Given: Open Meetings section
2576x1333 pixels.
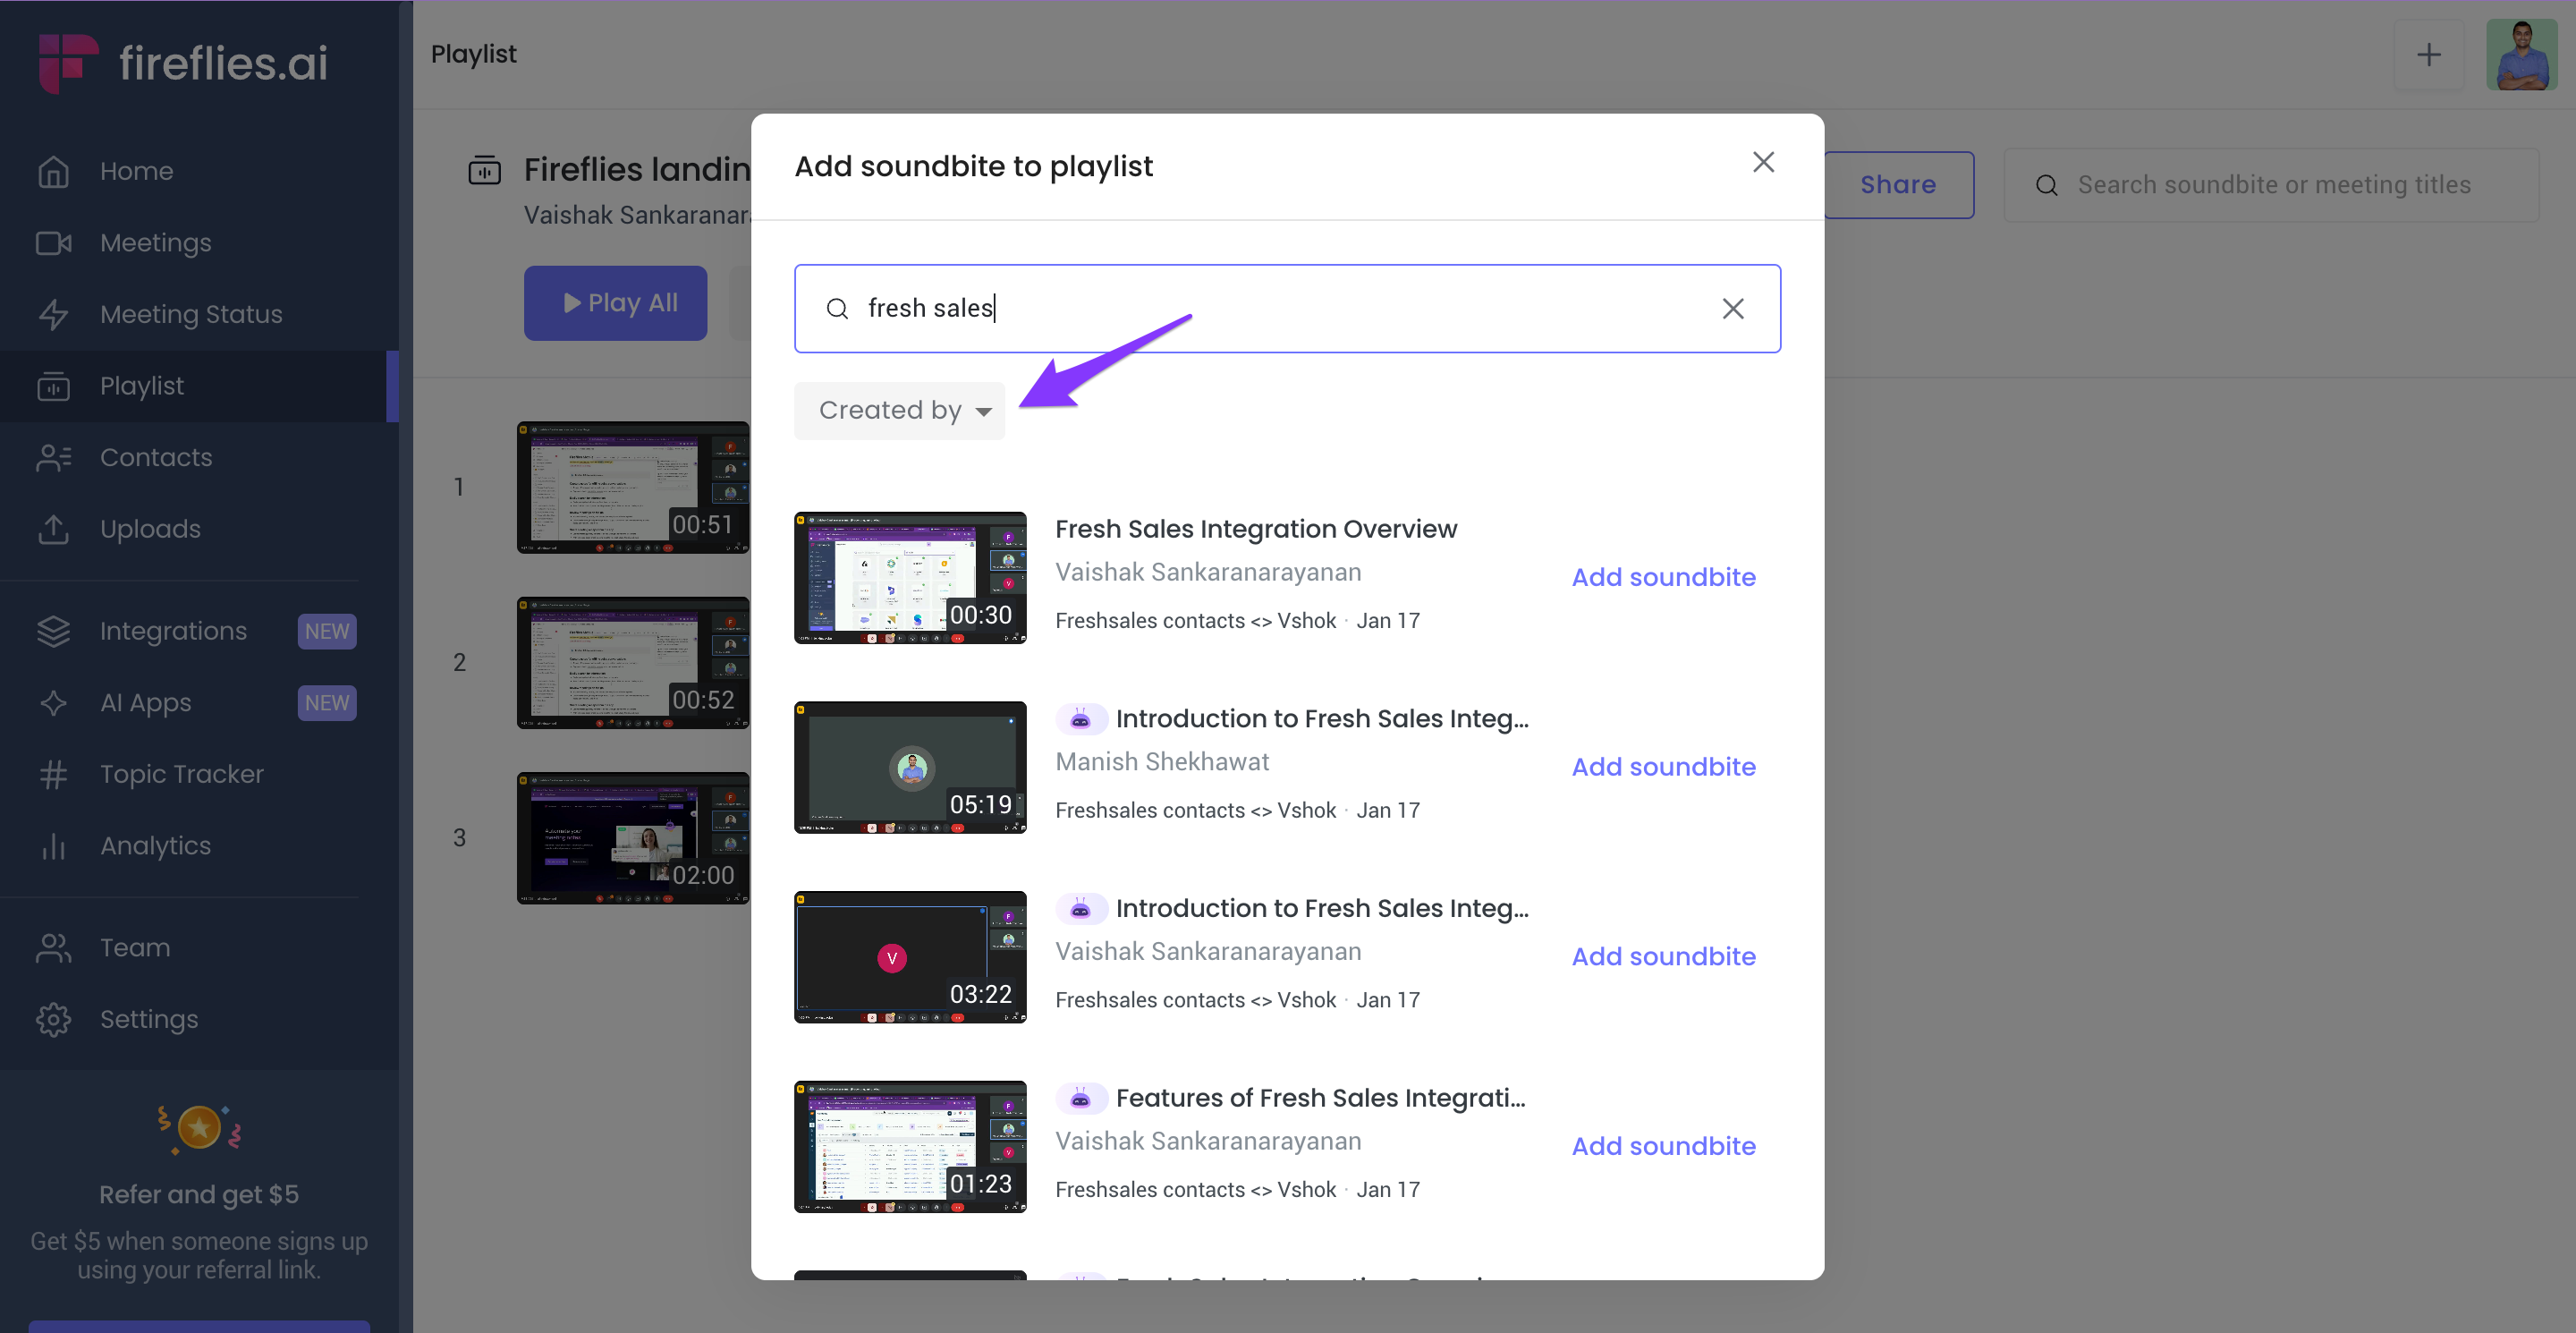Looking at the screenshot, I should point(156,243).
